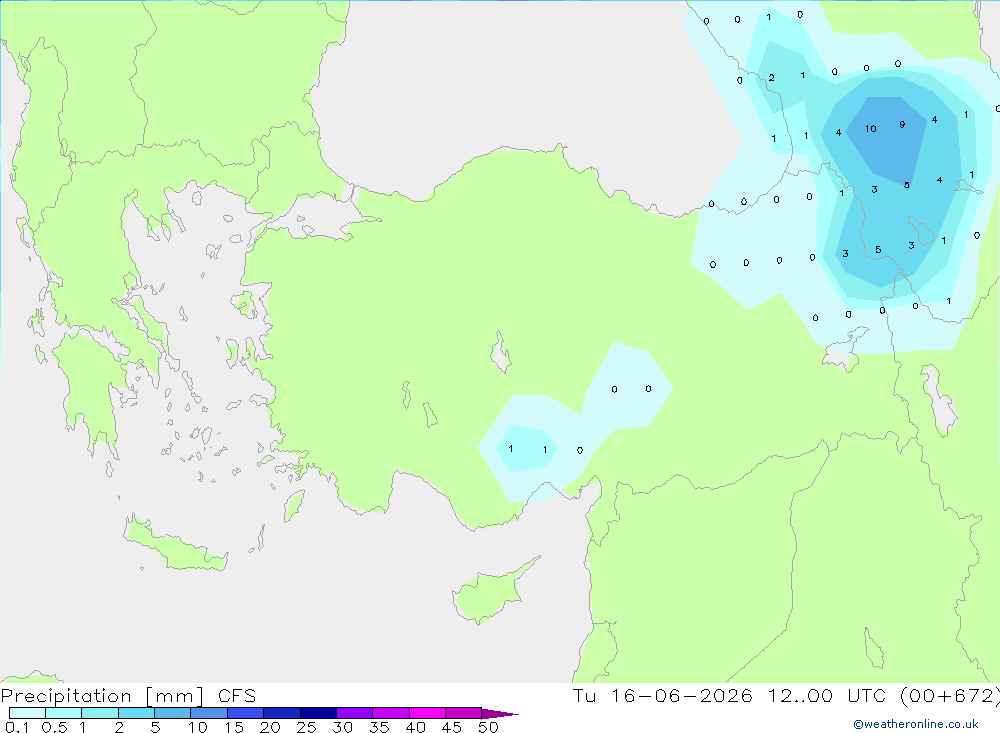
Task: Click the 25 to 30 legend color
Action: coord(318,713)
